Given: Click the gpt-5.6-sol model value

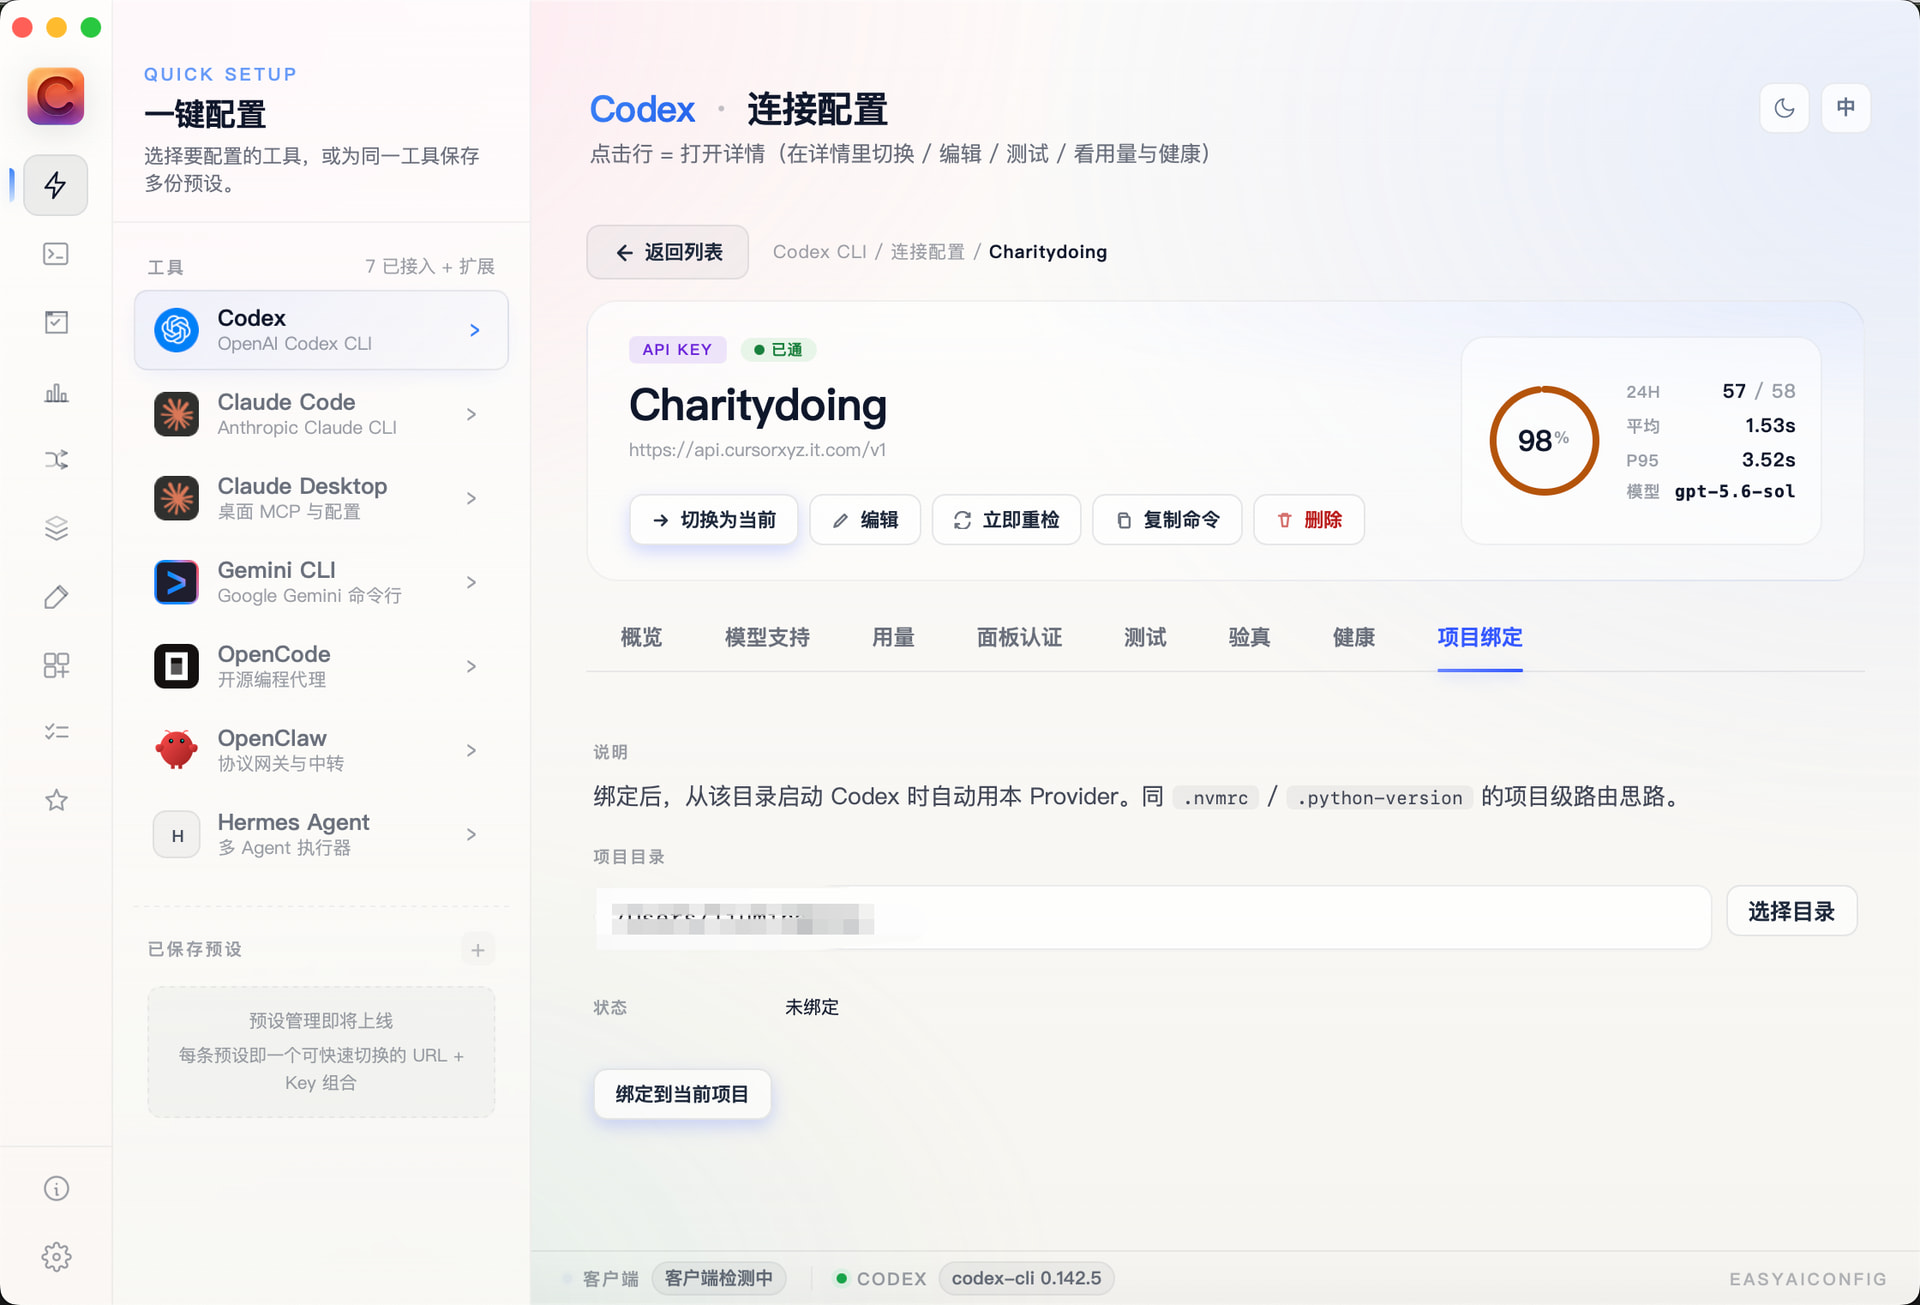Looking at the screenshot, I should point(1735,492).
